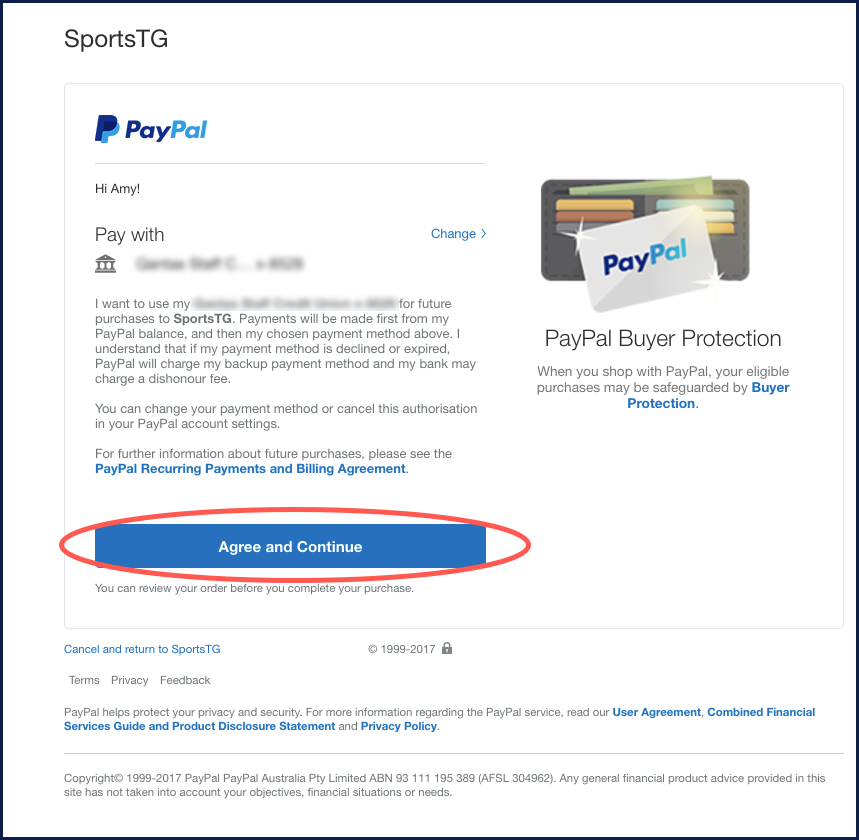
Task: Open PayPal Recurring Payments and Billing Agreement
Action: click(250, 468)
